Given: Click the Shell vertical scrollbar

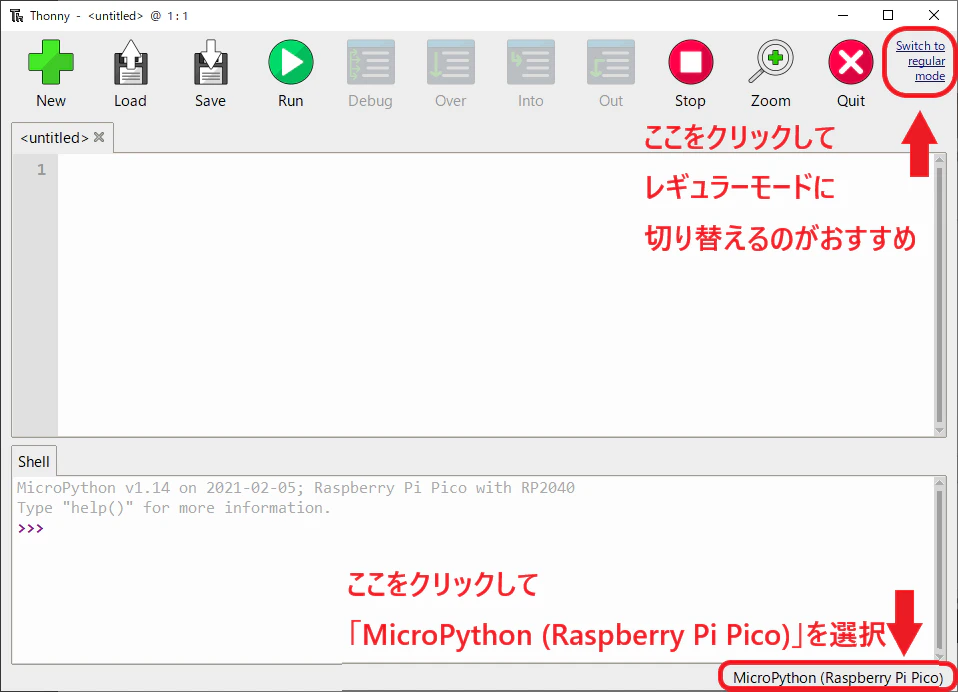Looking at the screenshot, I should pos(940,570).
